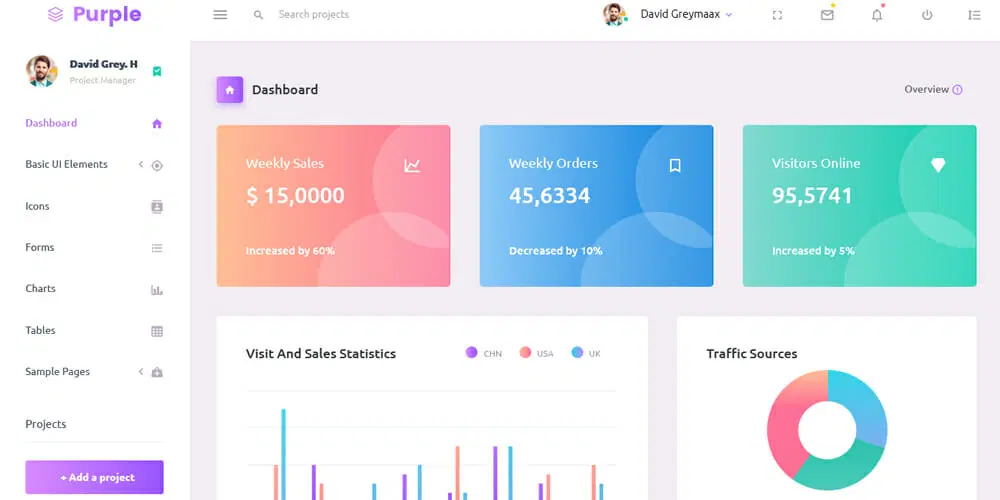The image size is (1000, 500).
Task: Open Basic UI Elements menu item
Action: point(66,165)
